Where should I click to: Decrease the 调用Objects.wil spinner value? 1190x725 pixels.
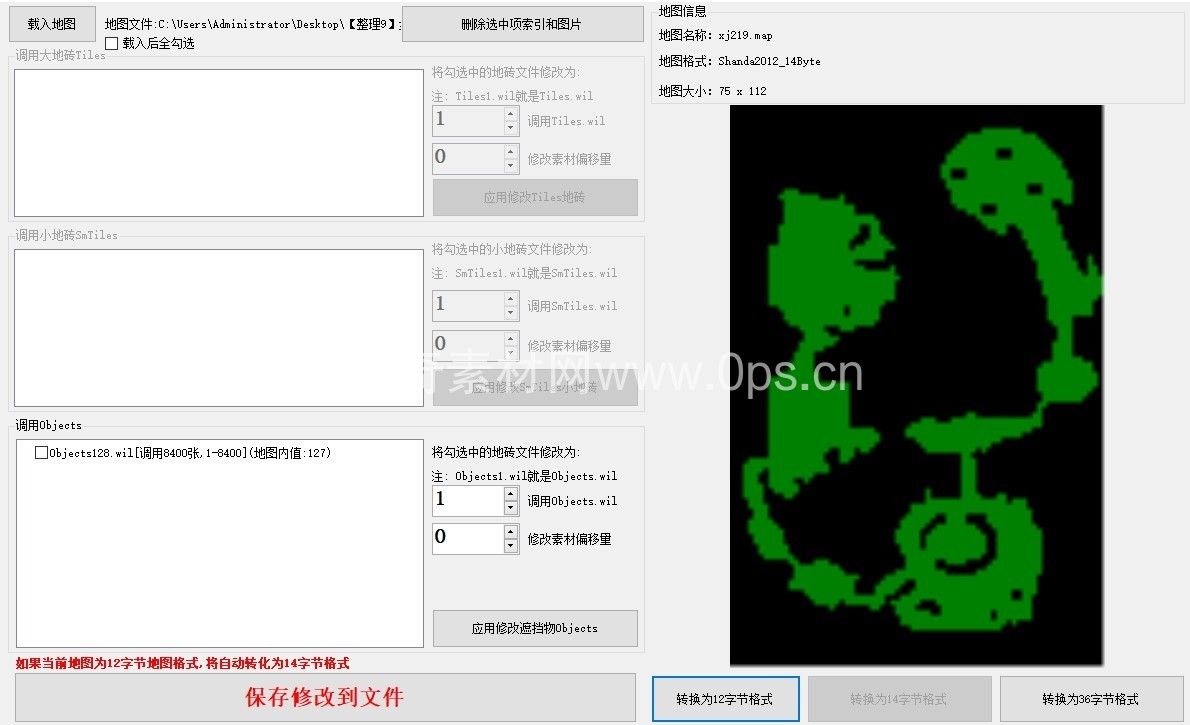pos(511,508)
